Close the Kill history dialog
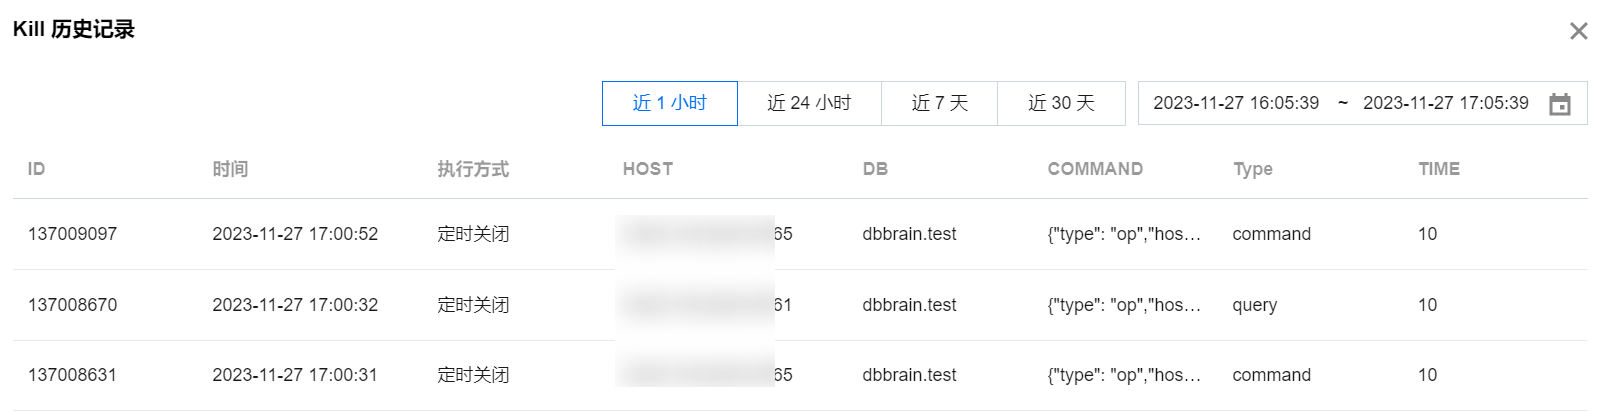The width and height of the screenshot is (1601, 413). pos(1578,31)
